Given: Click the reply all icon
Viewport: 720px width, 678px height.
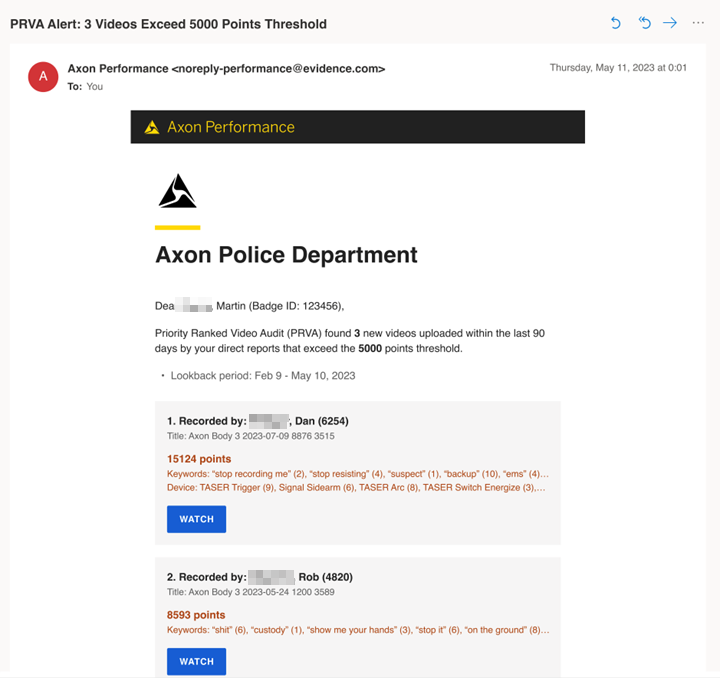Looking at the screenshot, I should pyautogui.click(x=644, y=23).
